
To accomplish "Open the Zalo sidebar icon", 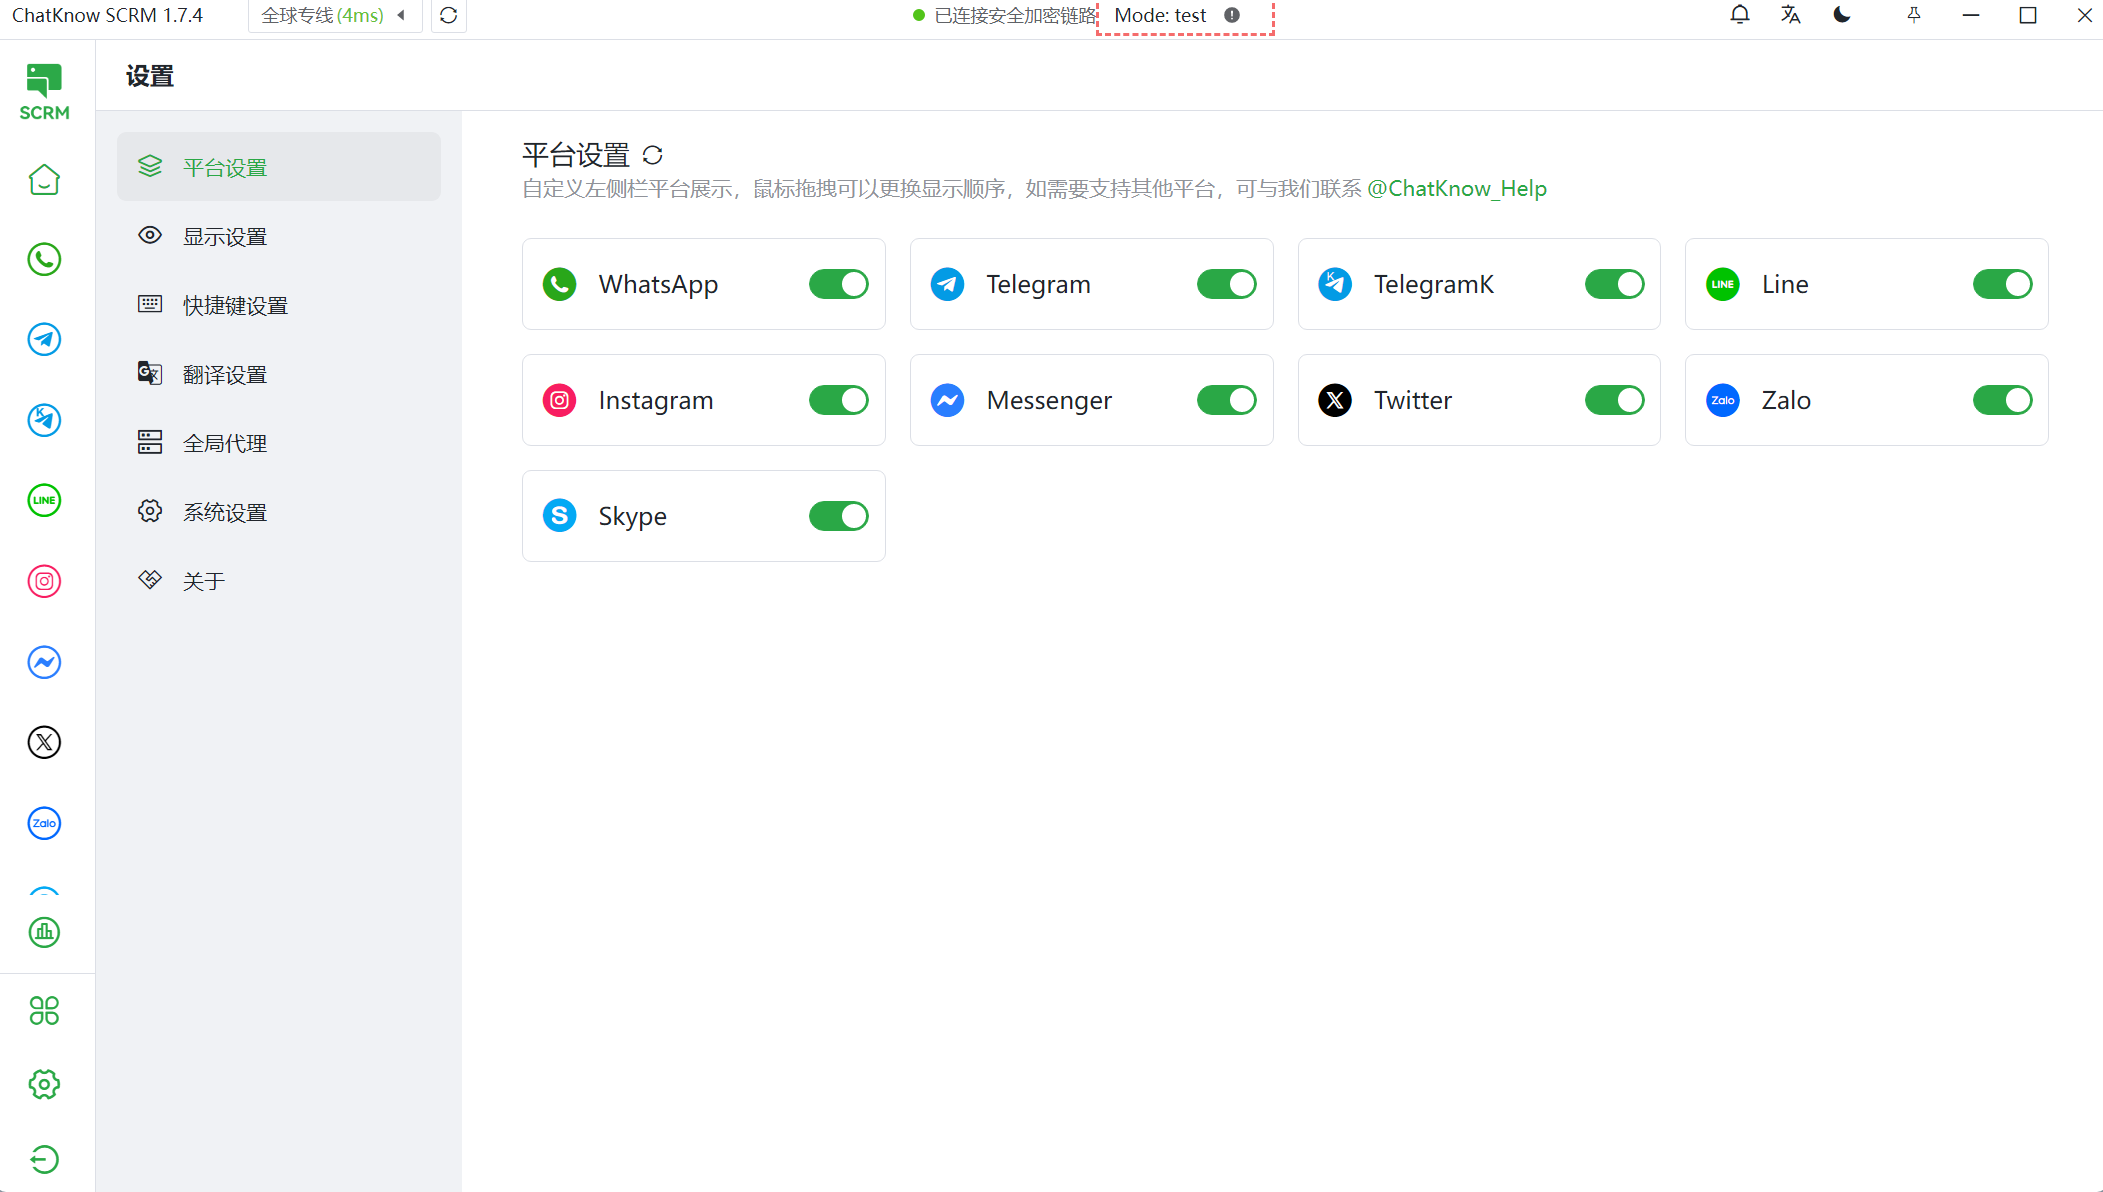I will [44, 823].
